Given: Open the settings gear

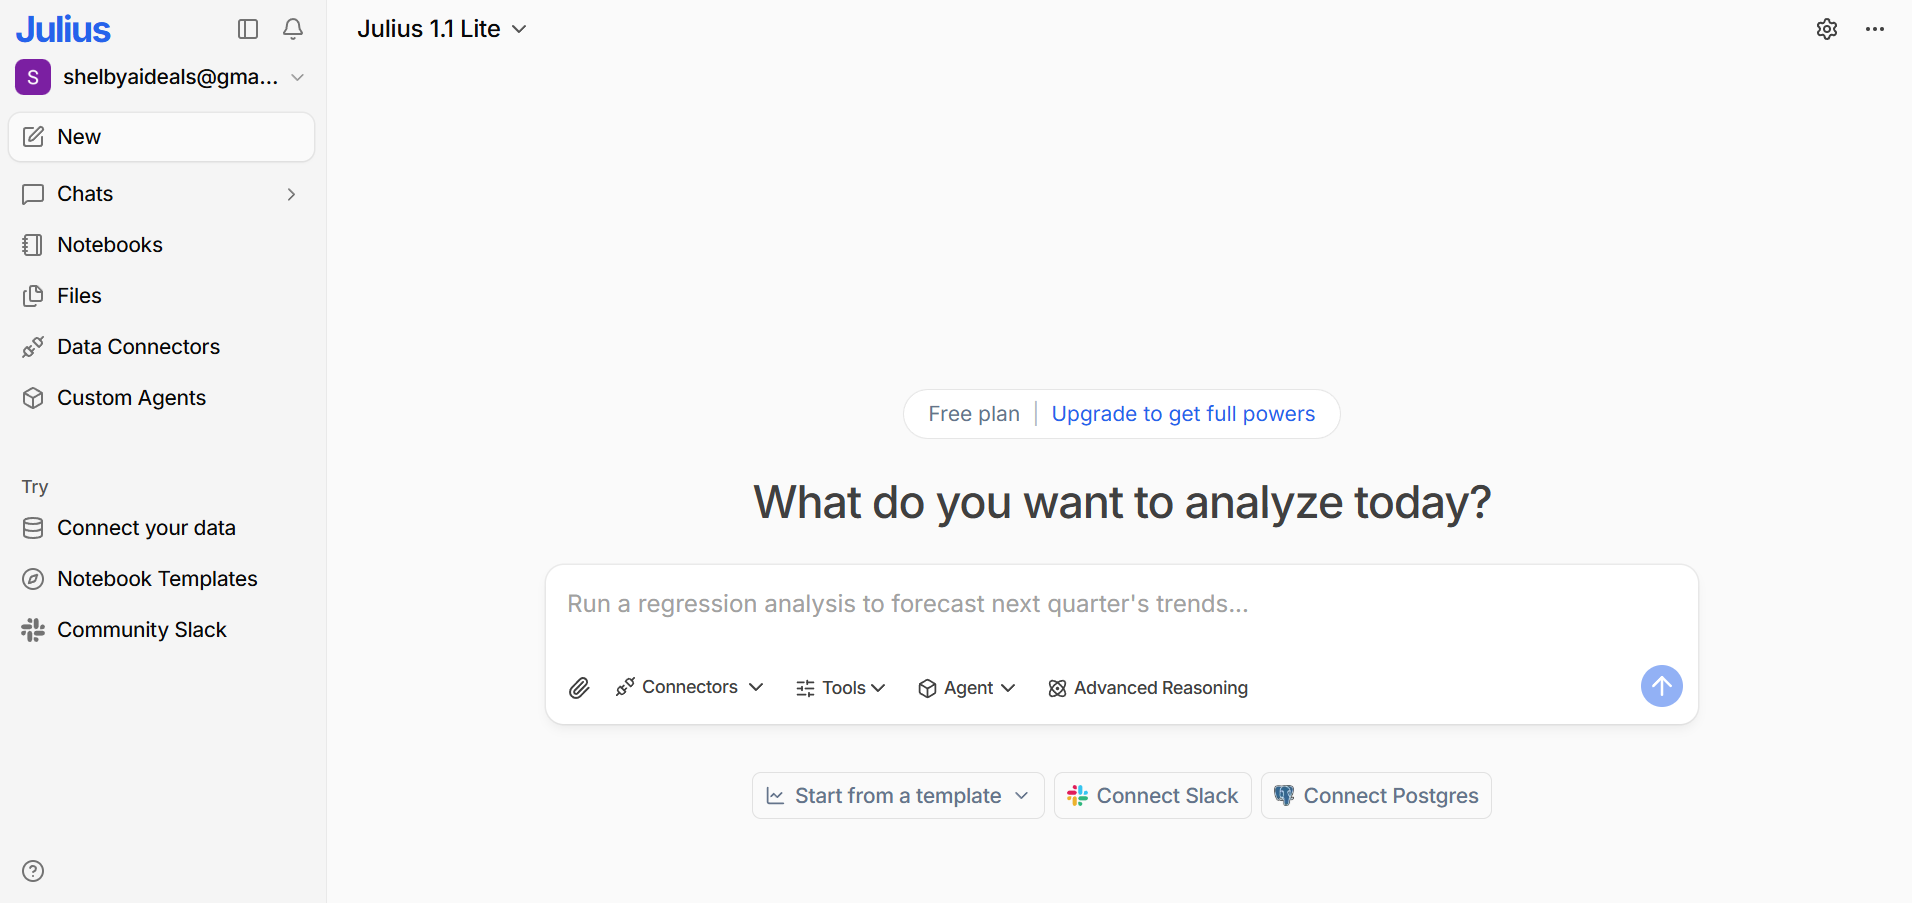Looking at the screenshot, I should tap(1827, 29).
